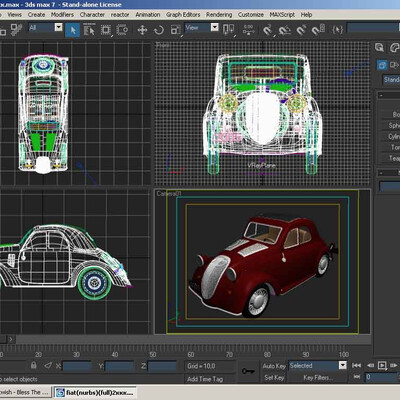The width and height of the screenshot is (400, 400).
Task: Open the Animation menu
Action: tap(148, 15)
